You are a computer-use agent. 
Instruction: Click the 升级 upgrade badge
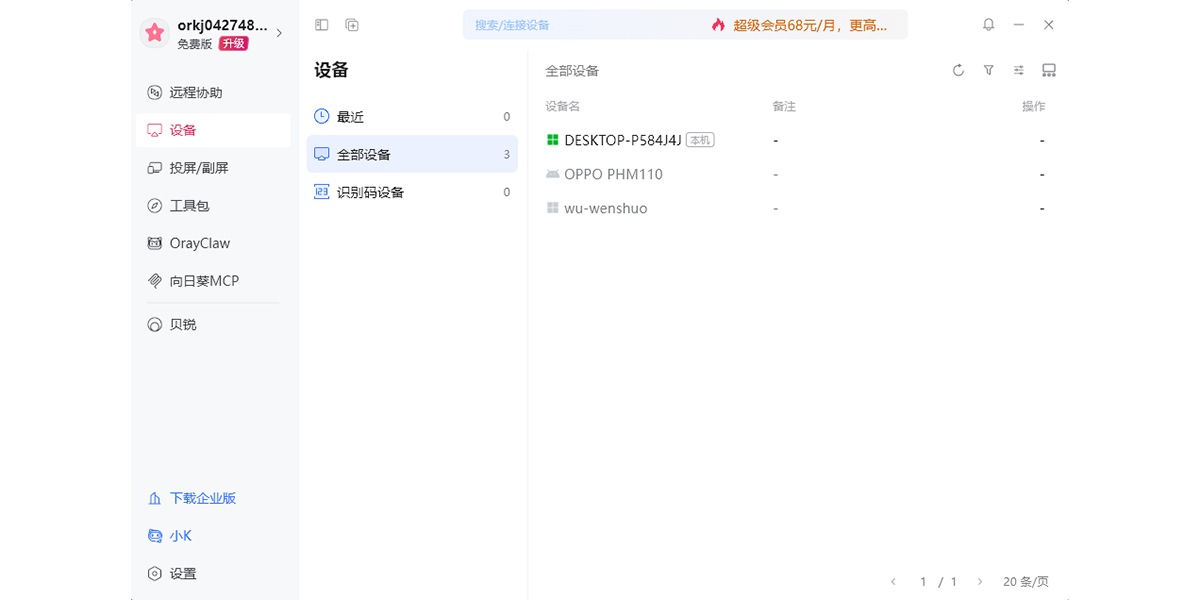pyautogui.click(x=233, y=44)
